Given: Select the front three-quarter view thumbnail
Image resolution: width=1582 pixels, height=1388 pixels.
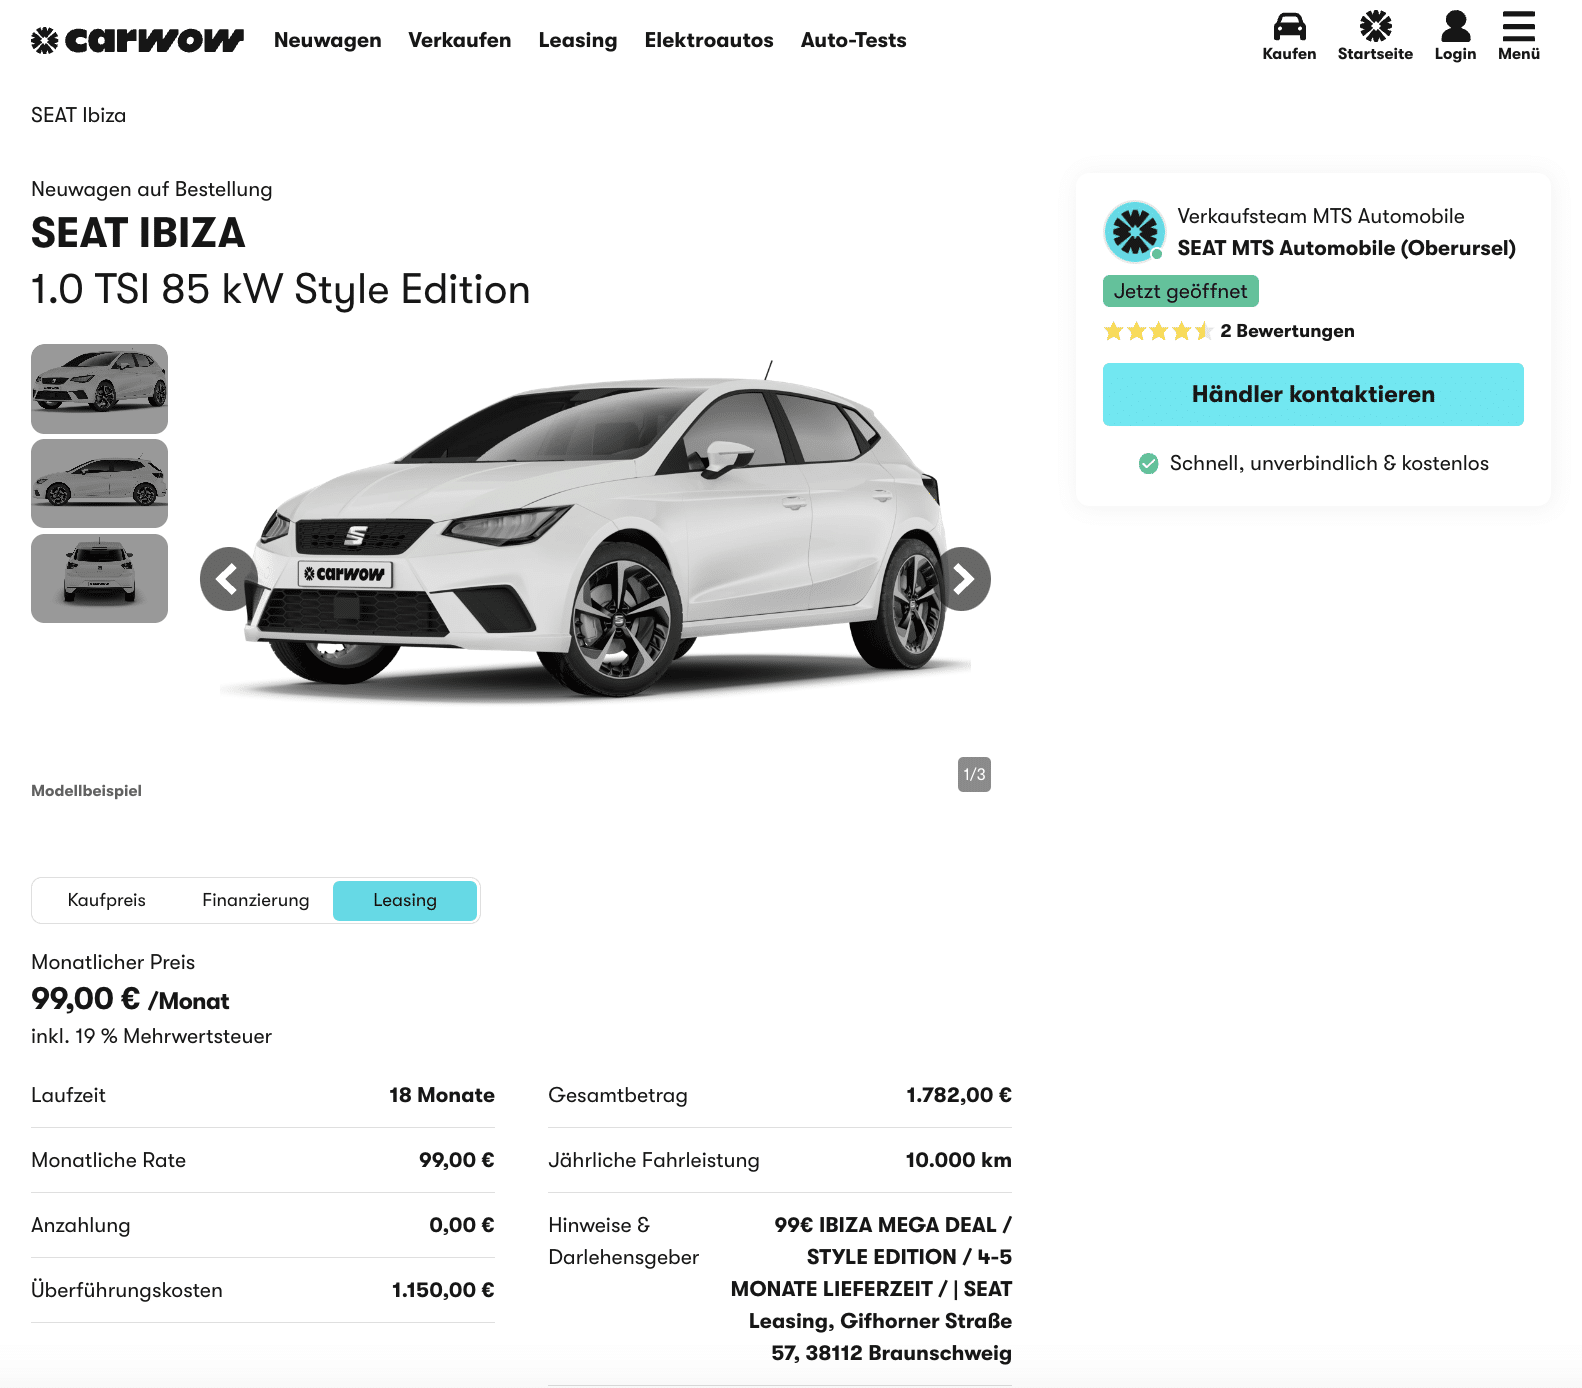Looking at the screenshot, I should click(99, 388).
